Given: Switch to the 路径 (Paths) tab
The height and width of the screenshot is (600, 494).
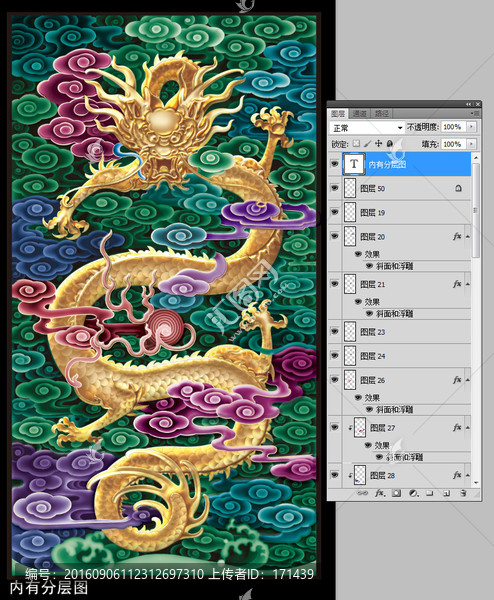Looking at the screenshot, I should (x=382, y=113).
